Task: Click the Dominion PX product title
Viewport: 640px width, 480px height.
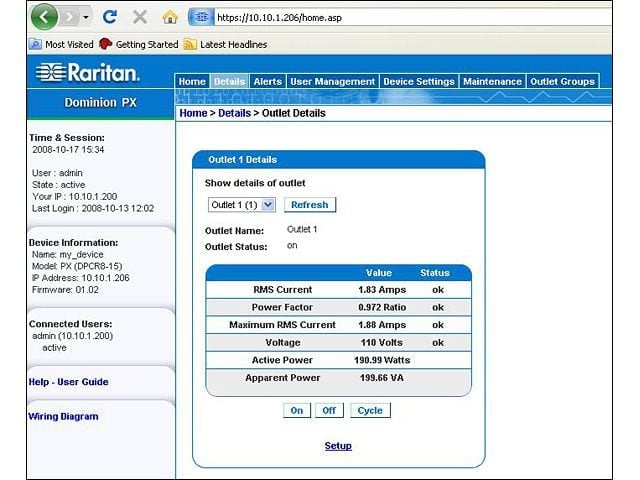Action: pos(100,102)
